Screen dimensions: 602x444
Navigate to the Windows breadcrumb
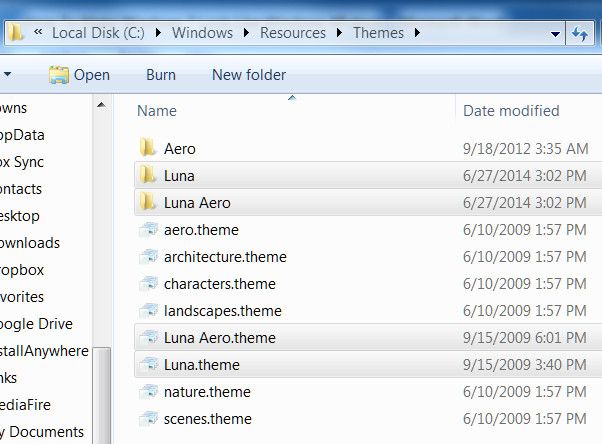coord(202,33)
